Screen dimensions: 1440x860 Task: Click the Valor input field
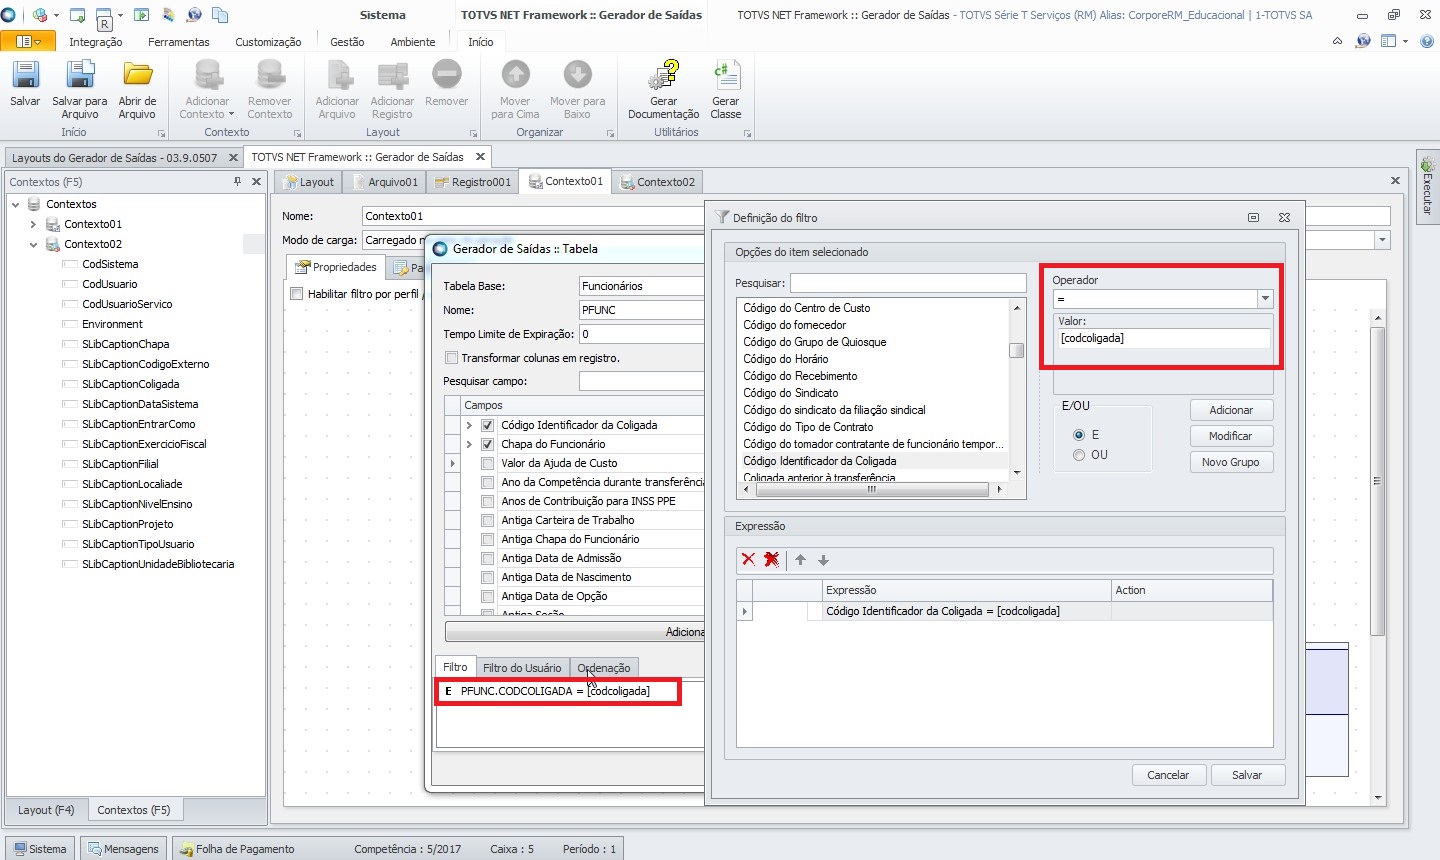[x=1162, y=338]
